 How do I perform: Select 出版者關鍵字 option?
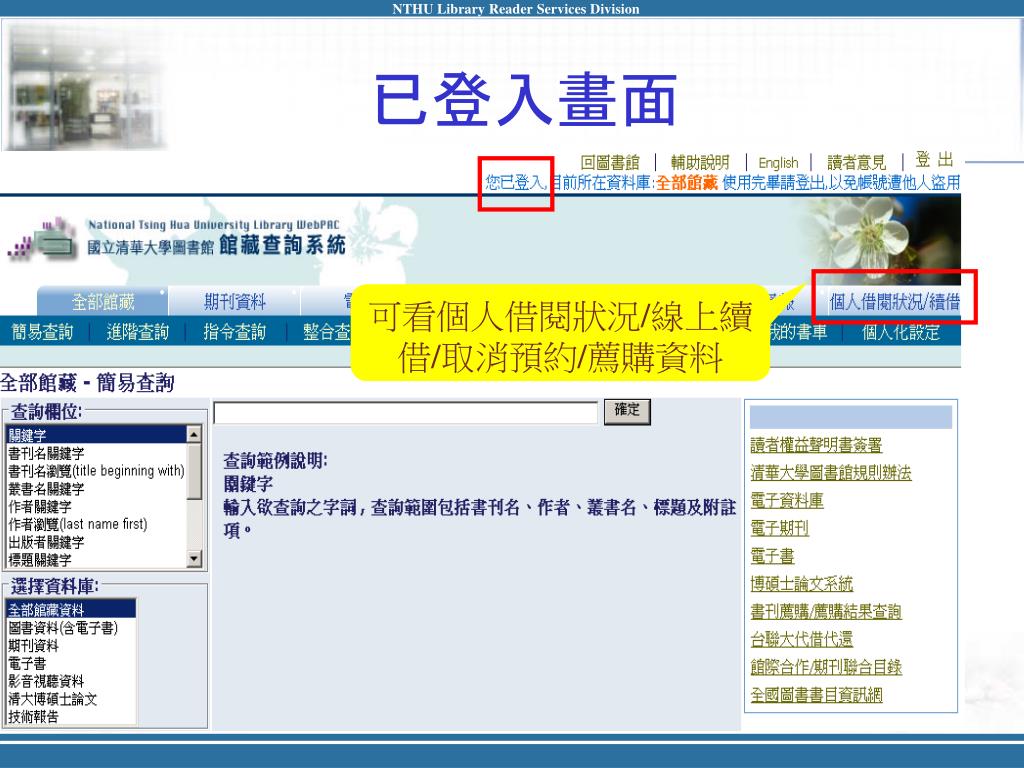coord(97,542)
